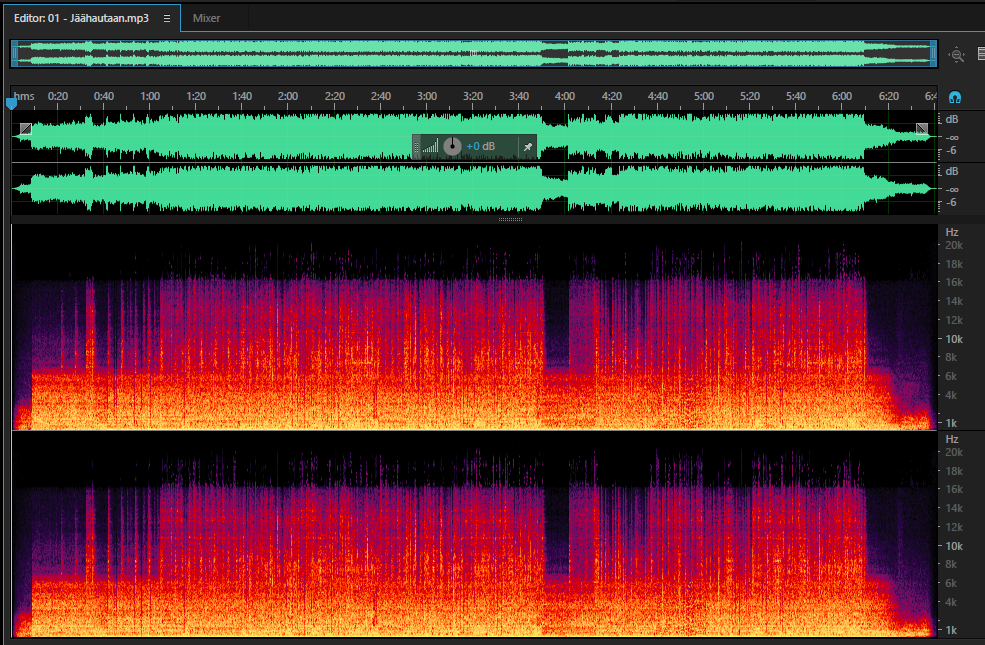
Task: Click the -6 mark on the left channel dB scale
Action: point(952,150)
